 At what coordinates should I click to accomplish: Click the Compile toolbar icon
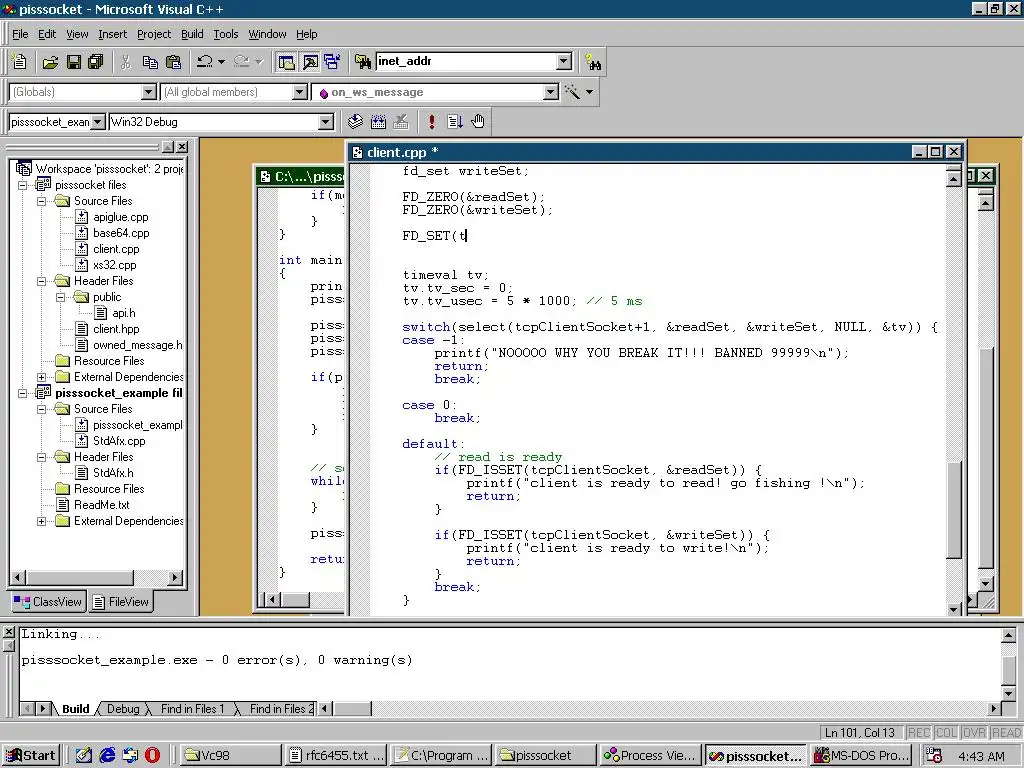point(355,121)
